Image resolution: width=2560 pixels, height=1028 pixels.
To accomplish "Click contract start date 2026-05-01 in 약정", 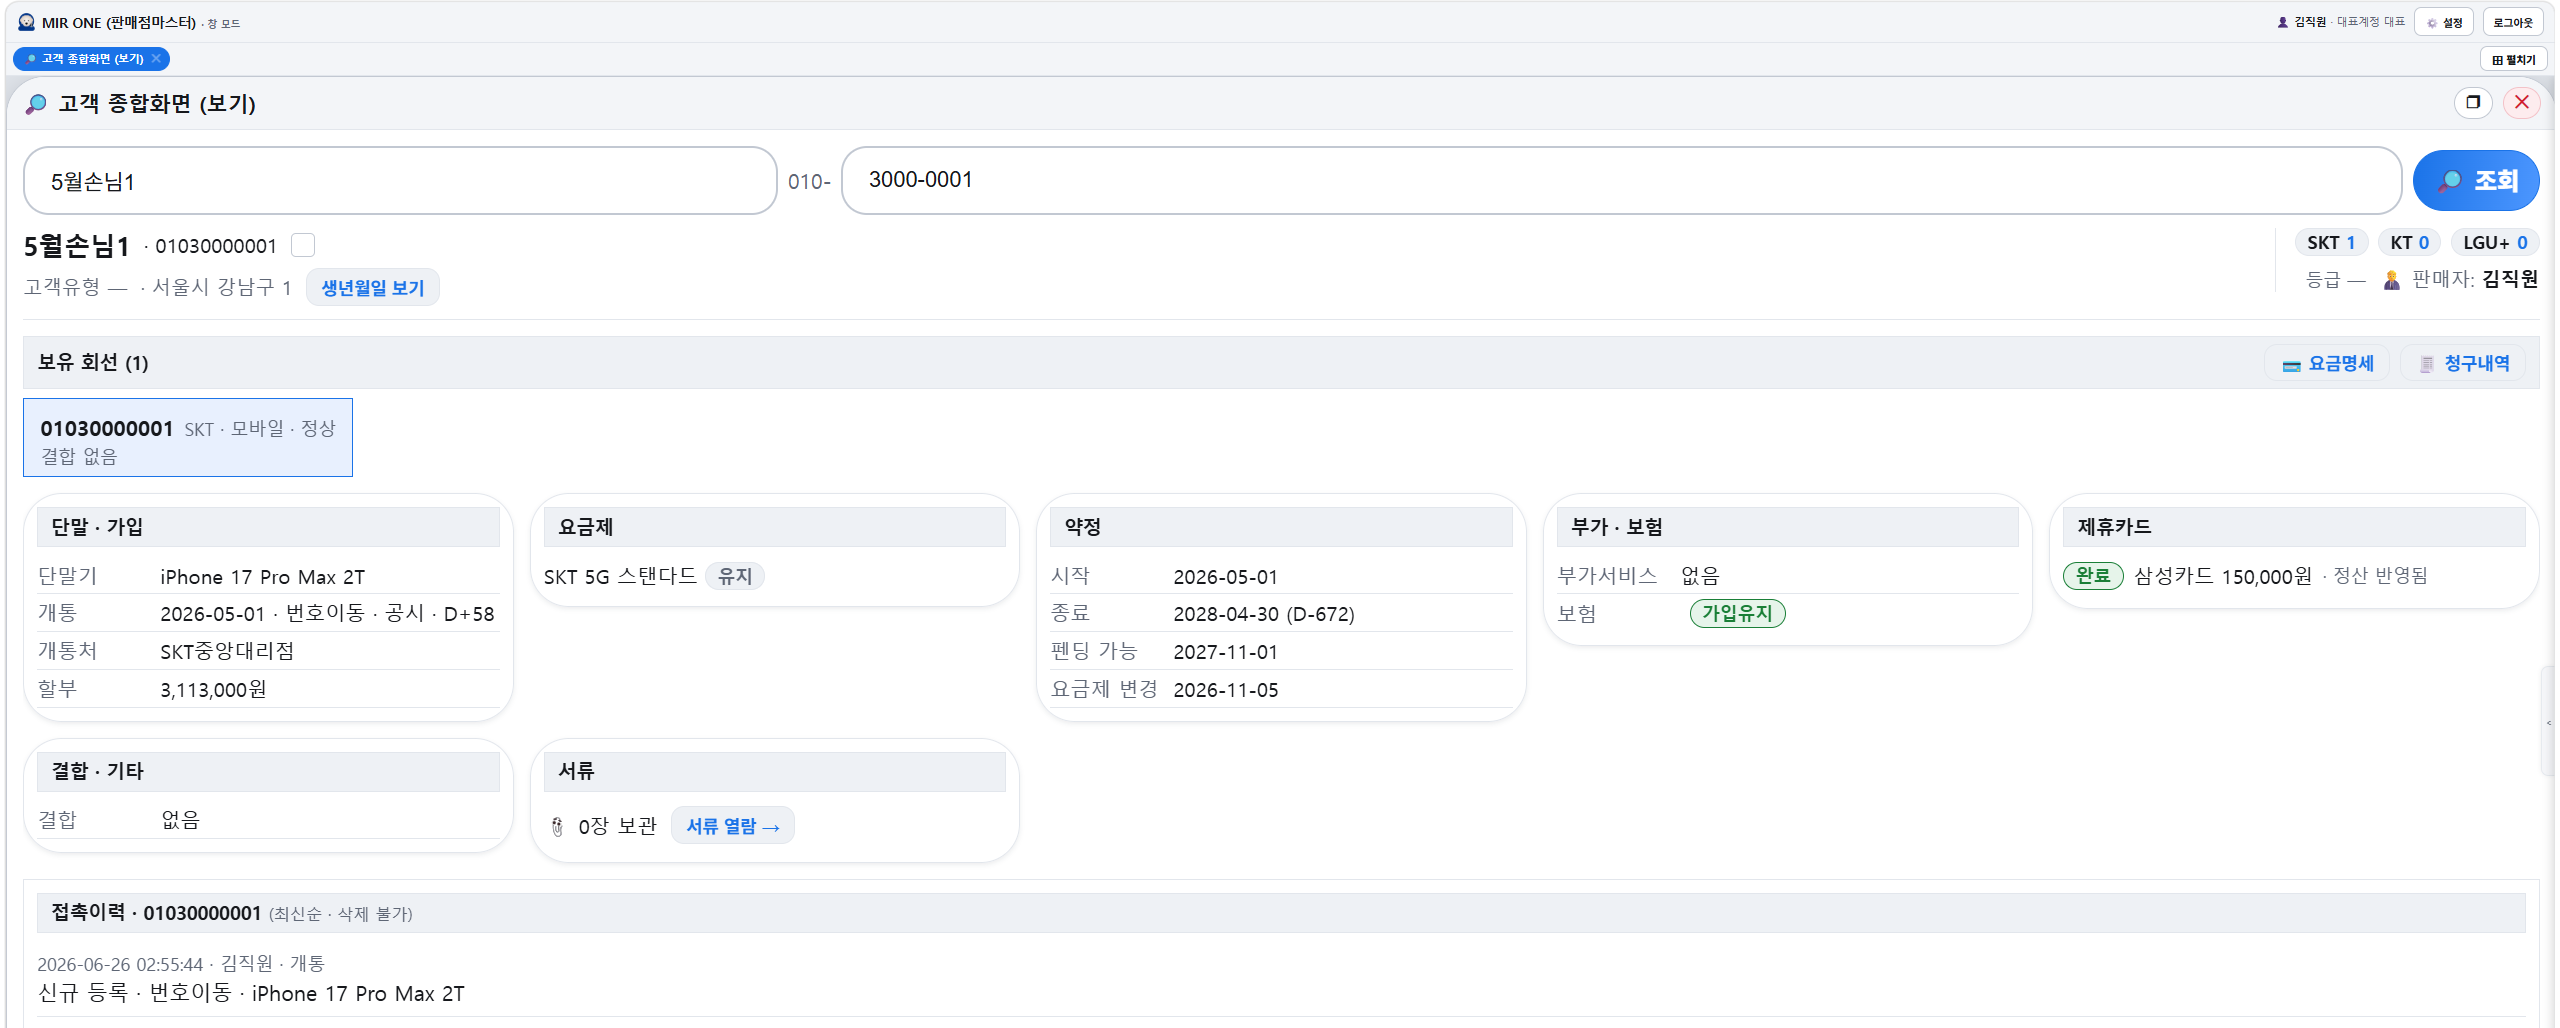I will [1226, 577].
